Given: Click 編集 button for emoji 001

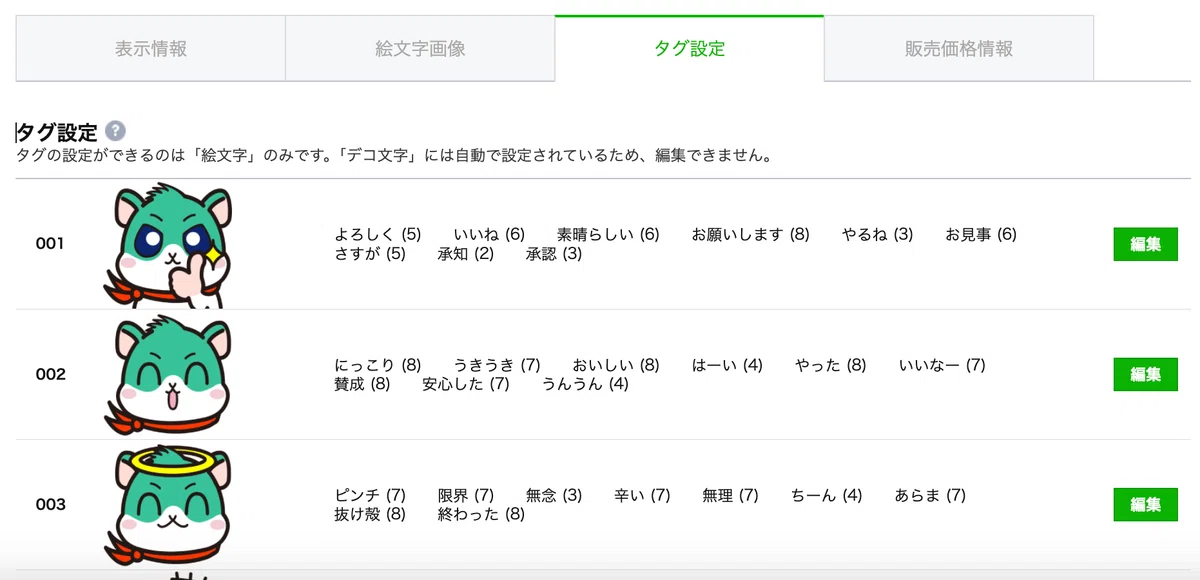Looking at the screenshot, I should click(x=1145, y=244).
